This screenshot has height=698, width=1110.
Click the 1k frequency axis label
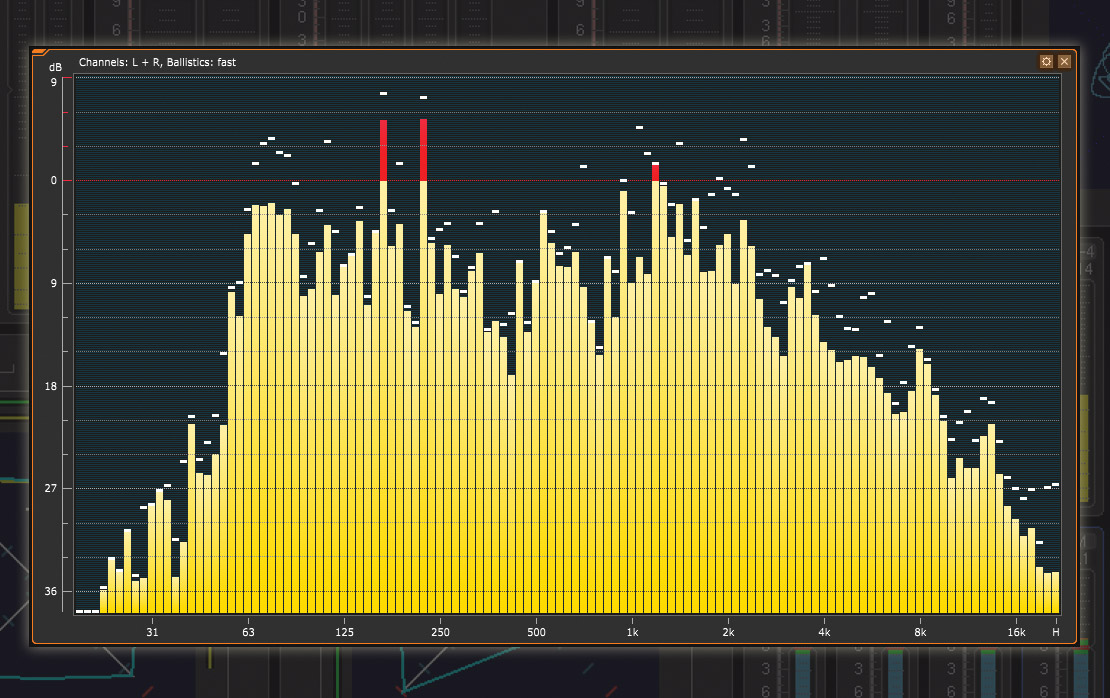click(x=632, y=632)
